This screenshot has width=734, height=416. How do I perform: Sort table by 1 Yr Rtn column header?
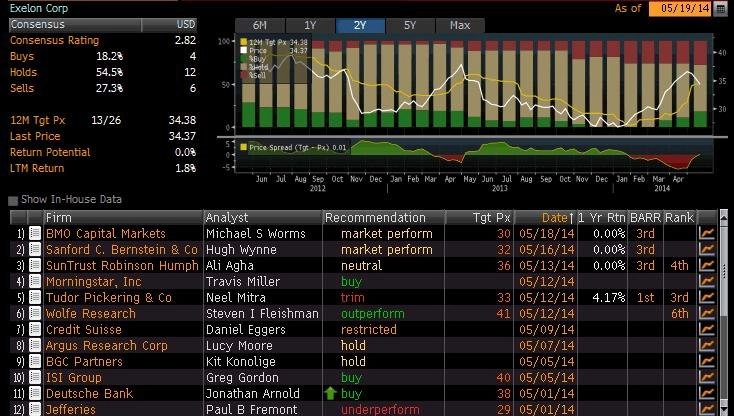602,218
